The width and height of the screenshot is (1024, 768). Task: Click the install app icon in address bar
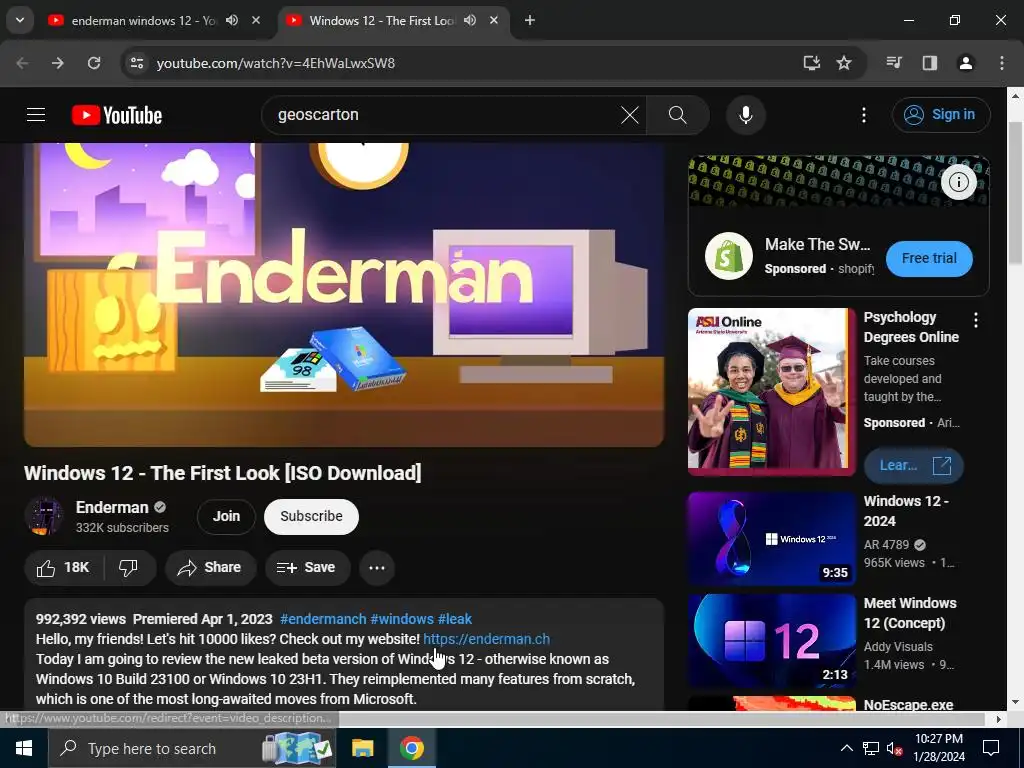[x=812, y=63]
